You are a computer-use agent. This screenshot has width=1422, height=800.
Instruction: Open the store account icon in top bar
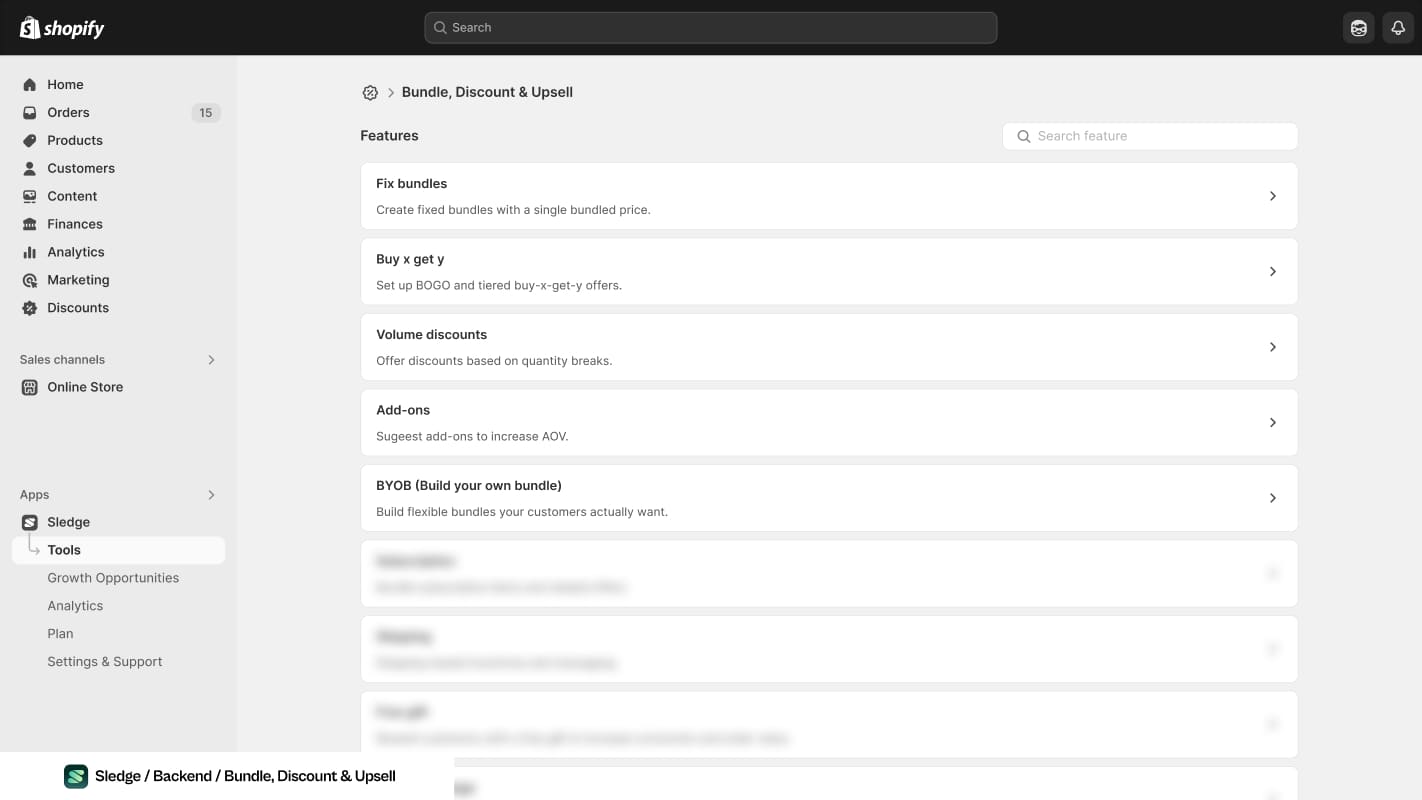pyautogui.click(x=1358, y=28)
